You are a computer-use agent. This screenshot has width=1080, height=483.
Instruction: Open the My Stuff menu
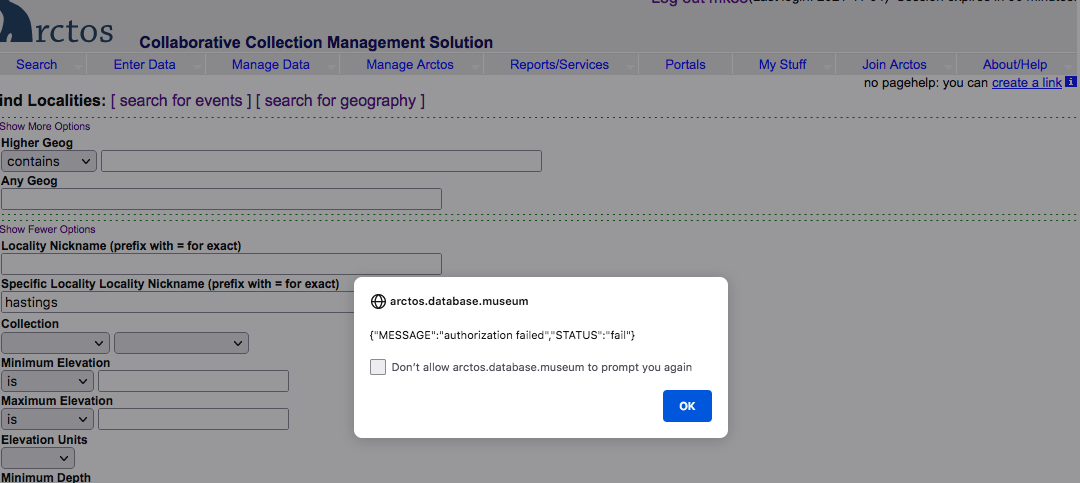(x=782, y=65)
